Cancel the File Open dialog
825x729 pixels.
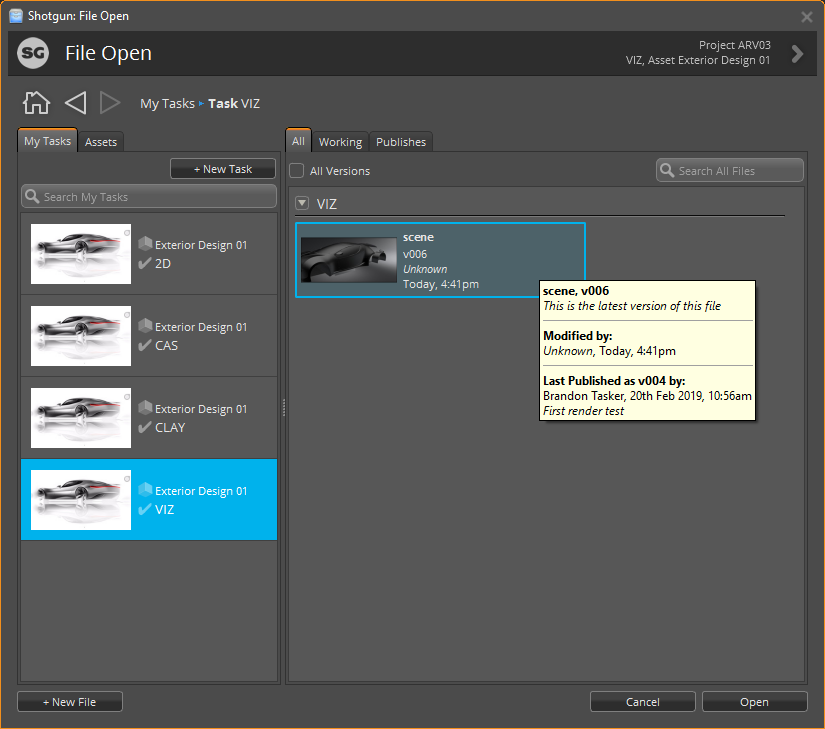642,701
